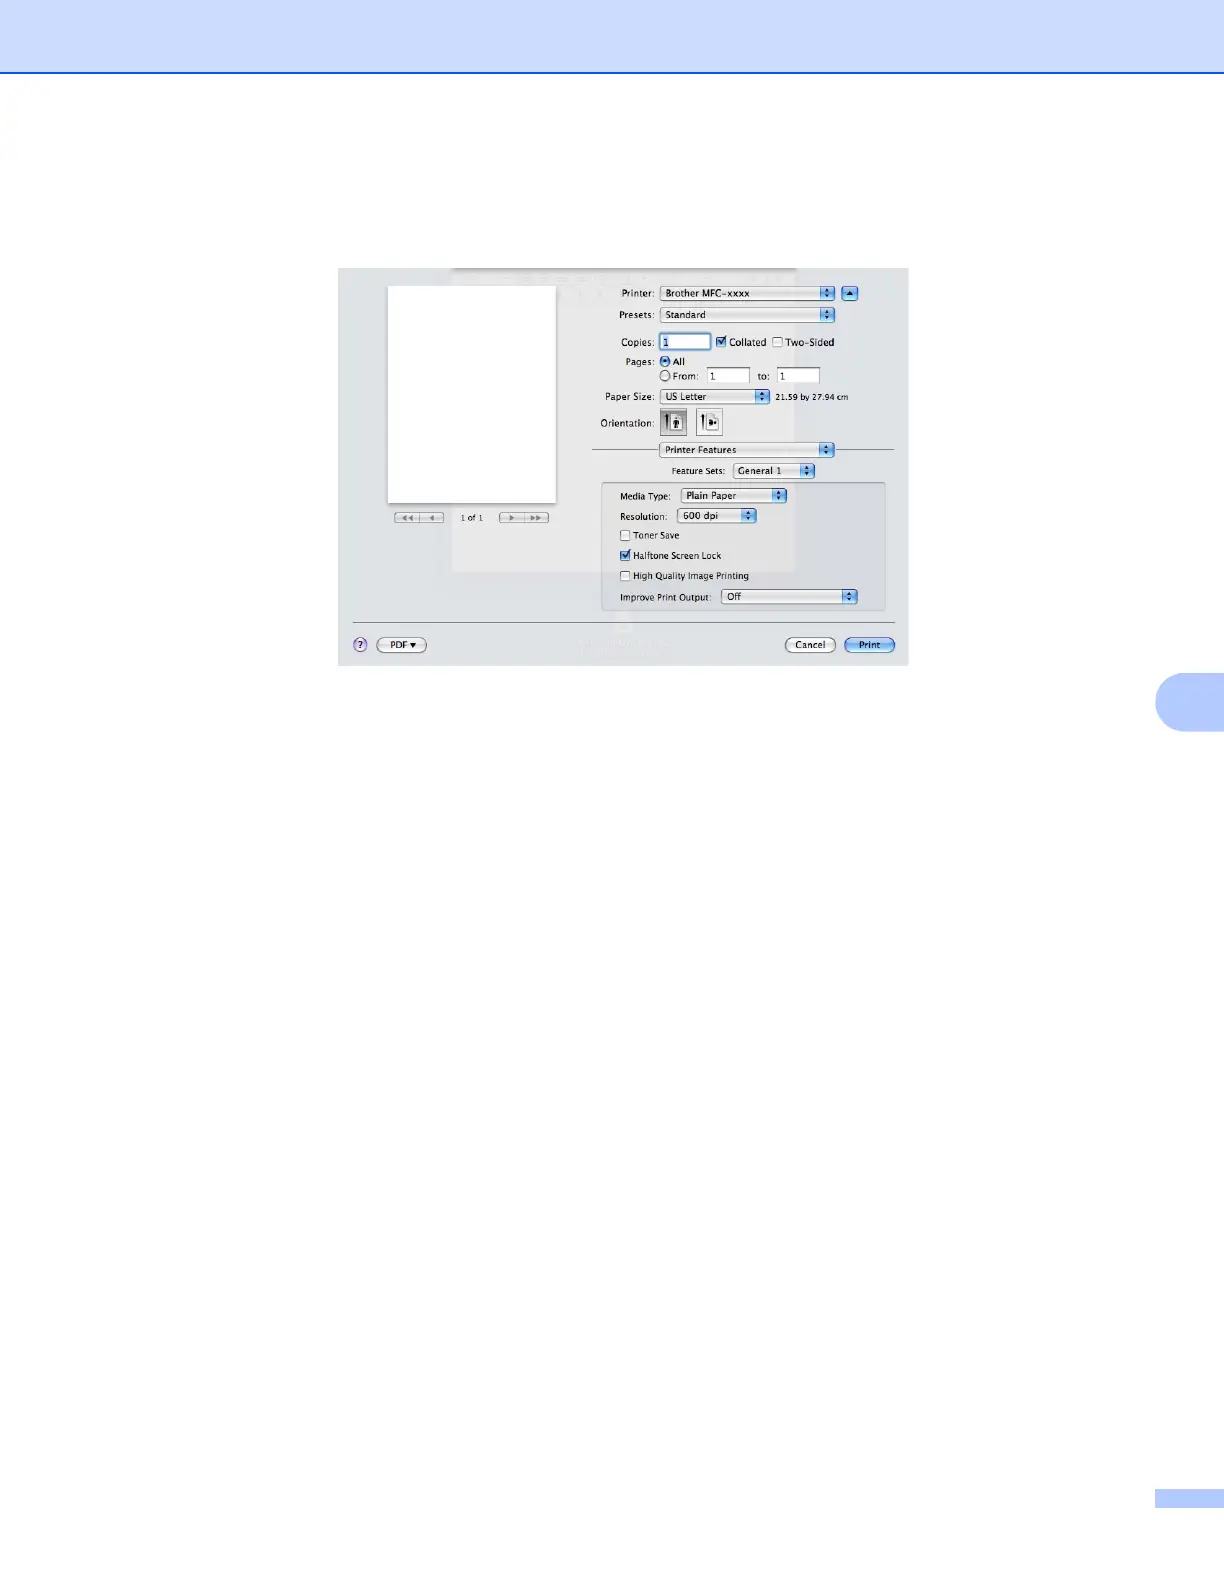Image resolution: width=1224 pixels, height=1580 pixels.
Task: Click the help question mark icon
Action: pyautogui.click(x=360, y=645)
